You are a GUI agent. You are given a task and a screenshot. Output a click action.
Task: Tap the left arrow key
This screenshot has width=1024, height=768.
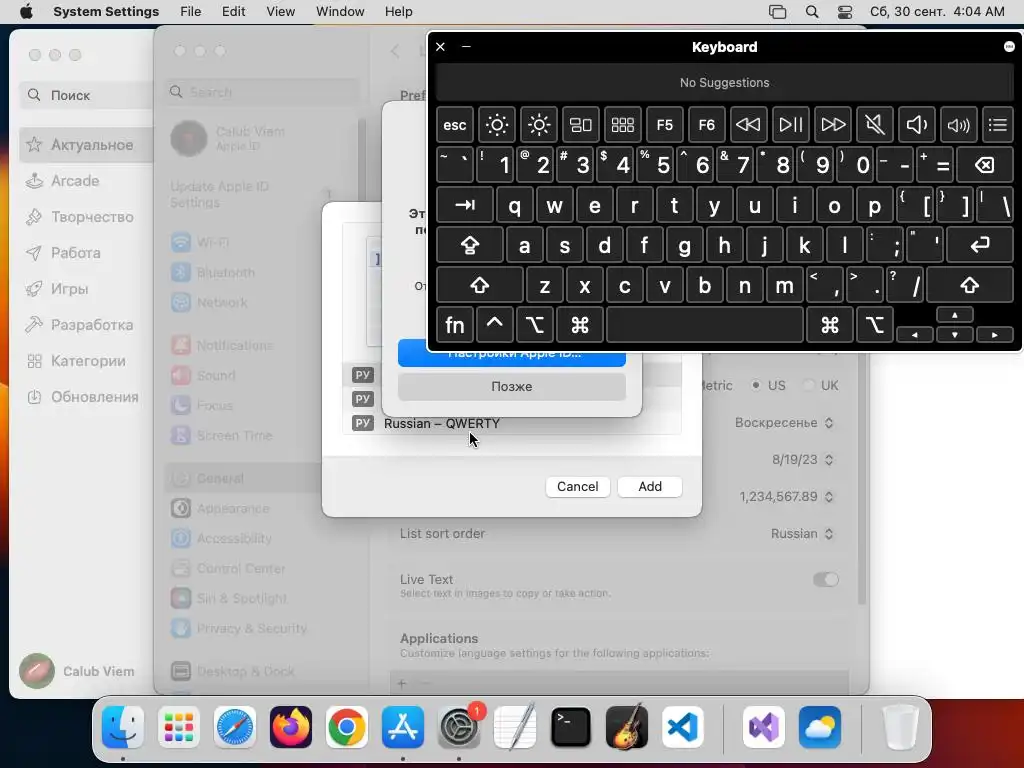914,334
